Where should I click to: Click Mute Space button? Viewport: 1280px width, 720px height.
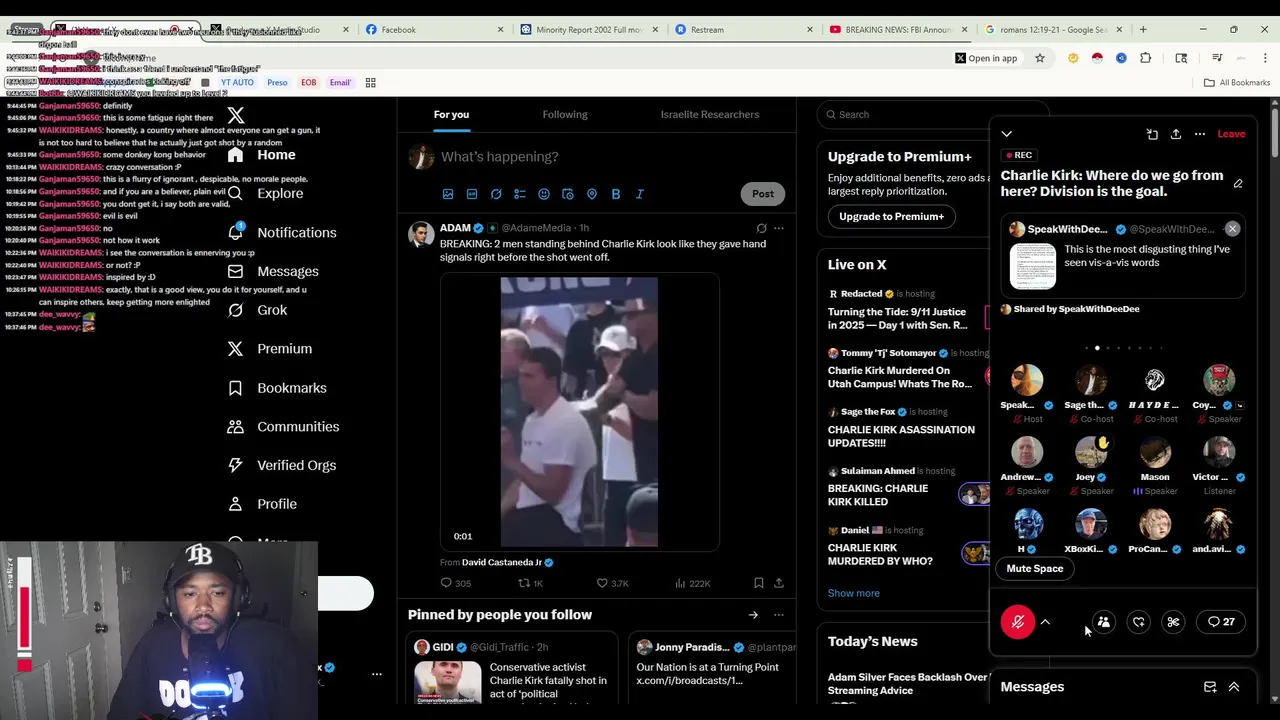coord(1034,568)
